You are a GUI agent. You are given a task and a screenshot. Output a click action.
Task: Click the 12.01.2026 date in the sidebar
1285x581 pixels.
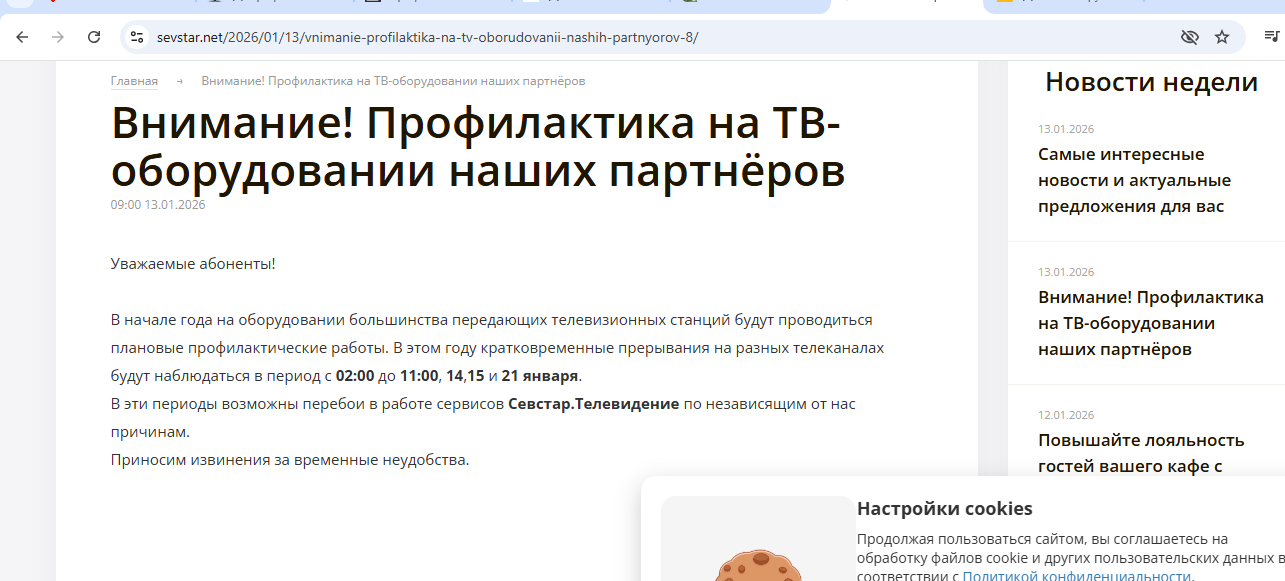(1066, 415)
